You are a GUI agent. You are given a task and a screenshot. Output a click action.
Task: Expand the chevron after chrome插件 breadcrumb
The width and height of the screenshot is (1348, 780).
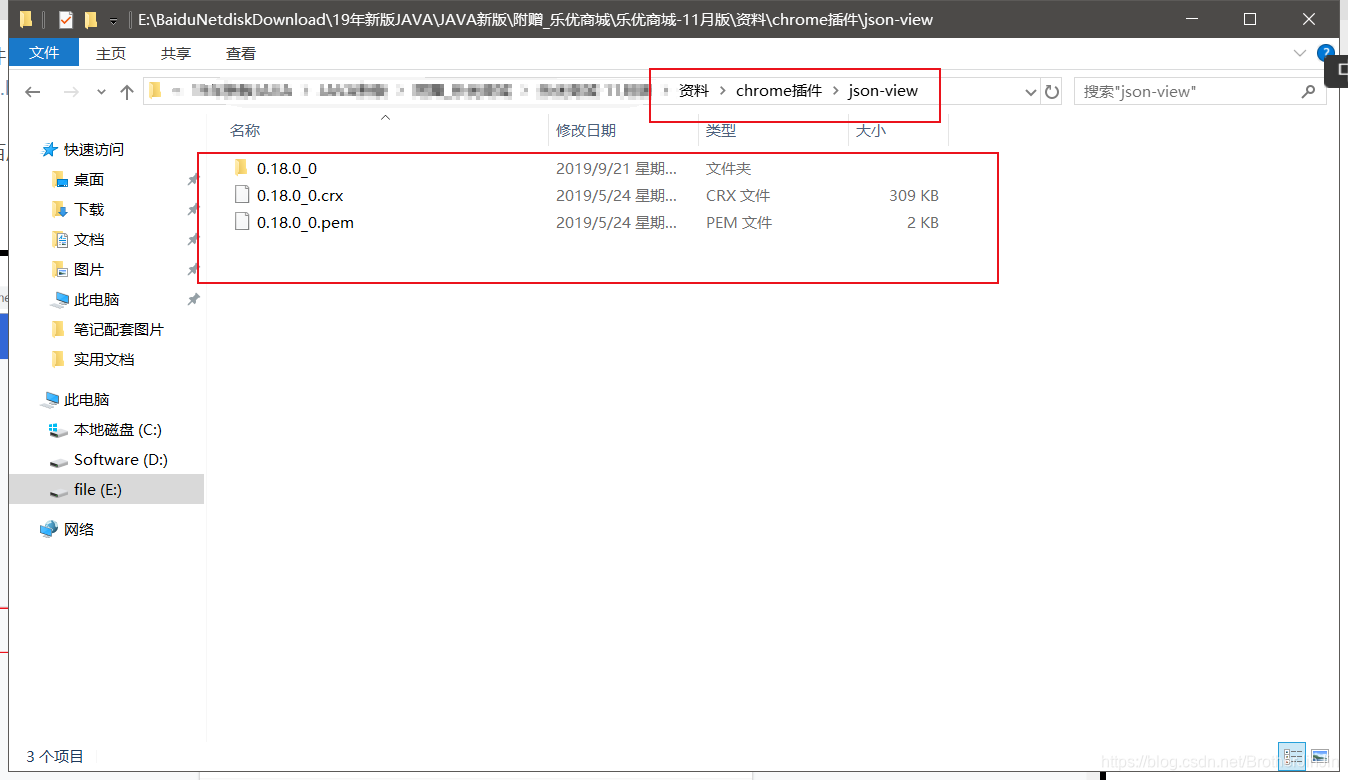pyautogui.click(x=835, y=91)
